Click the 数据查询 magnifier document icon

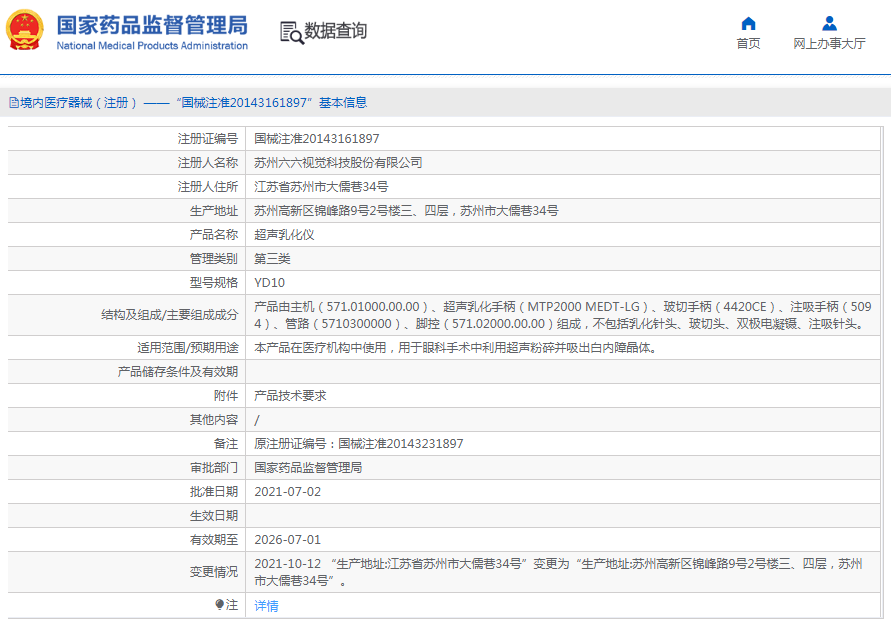pyautogui.click(x=291, y=32)
